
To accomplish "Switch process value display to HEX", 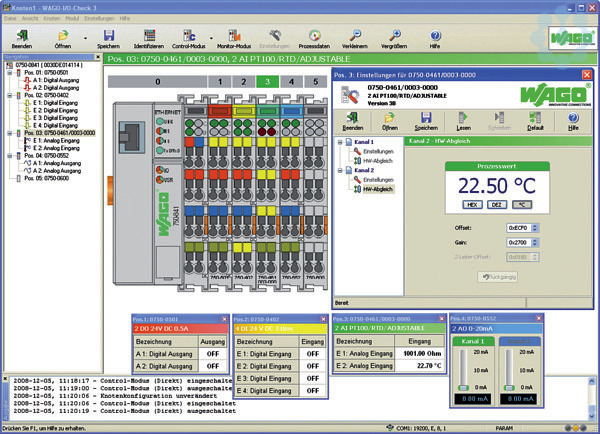I will tap(474, 203).
